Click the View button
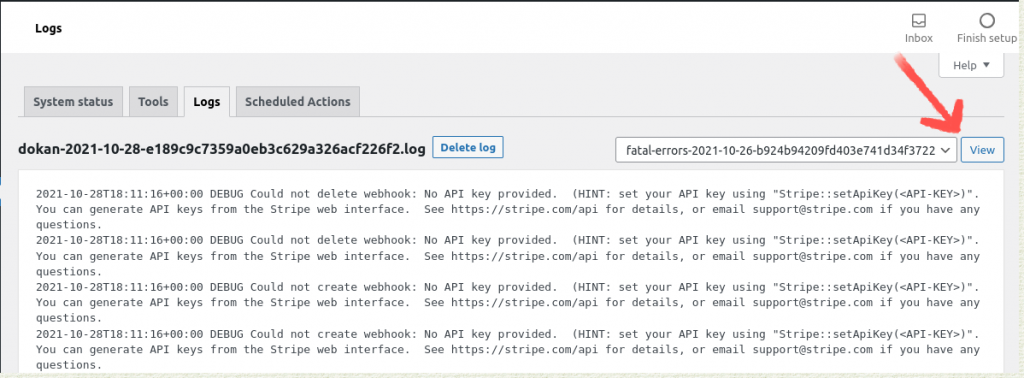 [x=982, y=150]
